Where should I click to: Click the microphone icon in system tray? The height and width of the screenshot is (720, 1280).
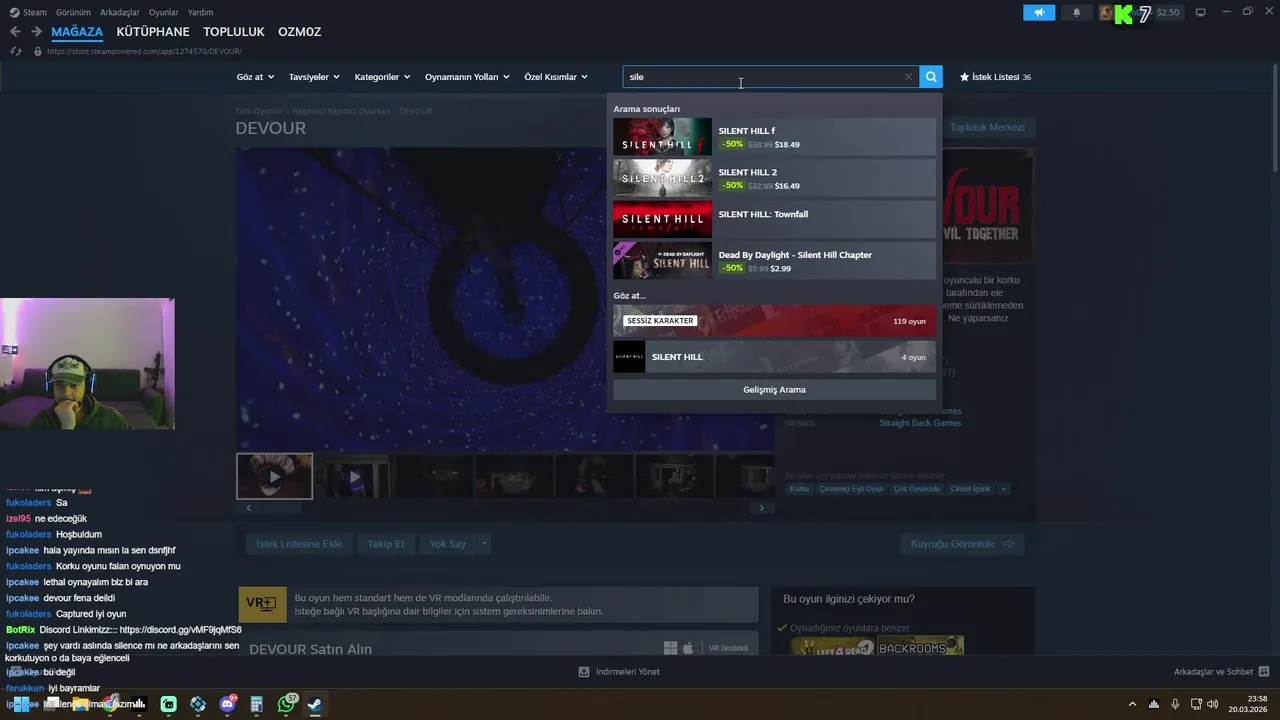[x=1175, y=704]
